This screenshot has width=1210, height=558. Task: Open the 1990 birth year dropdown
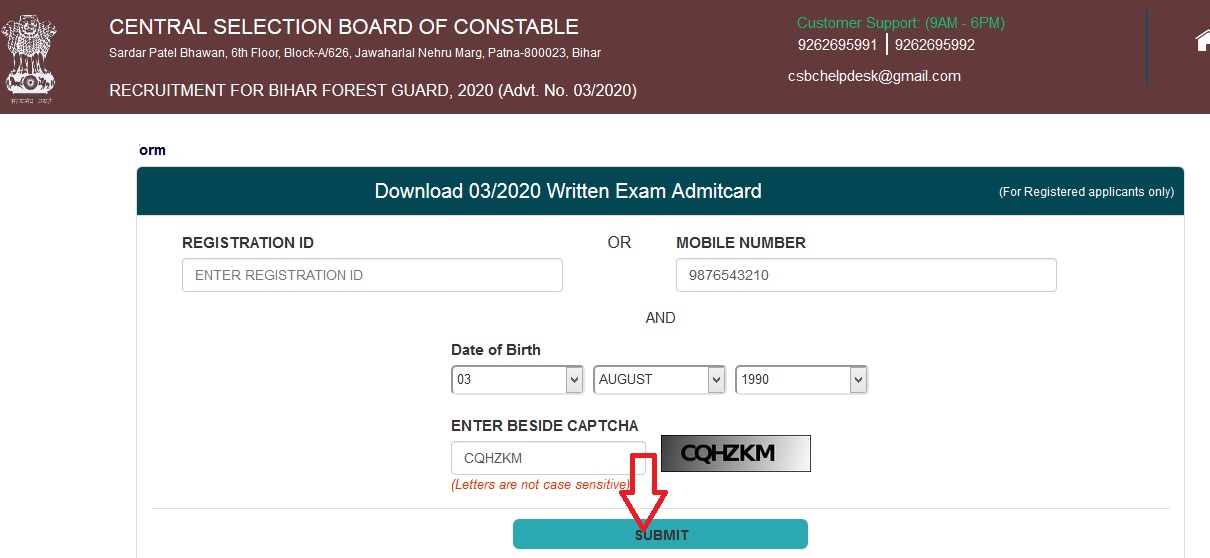pos(801,380)
